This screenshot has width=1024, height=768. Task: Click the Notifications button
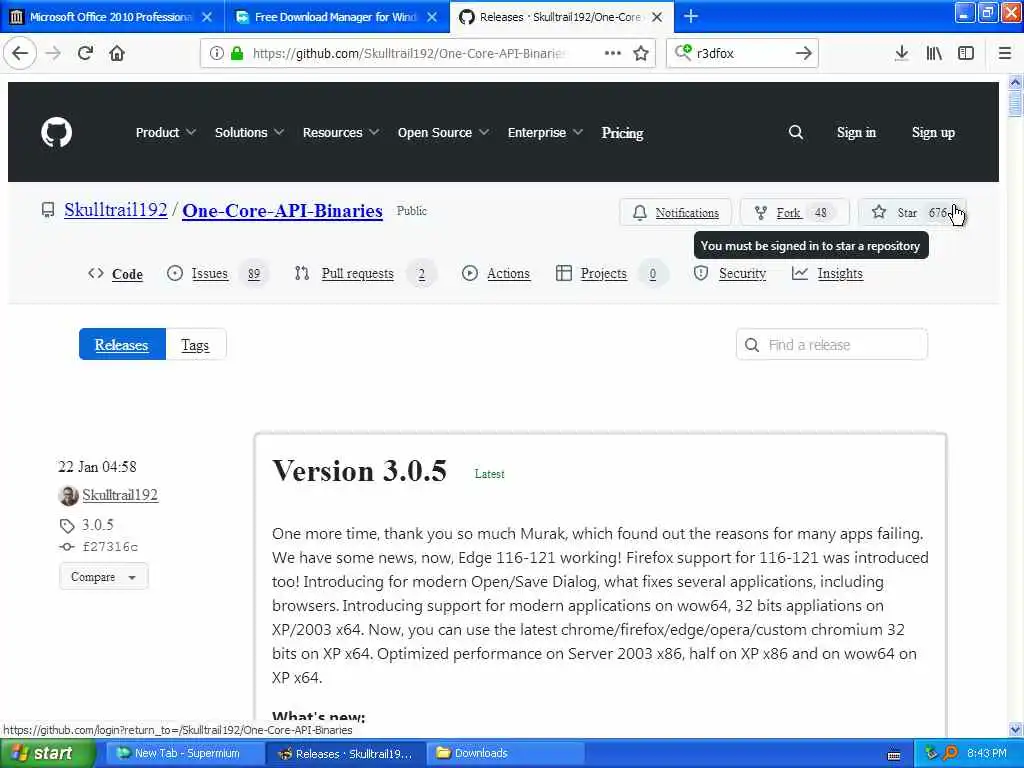click(675, 213)
